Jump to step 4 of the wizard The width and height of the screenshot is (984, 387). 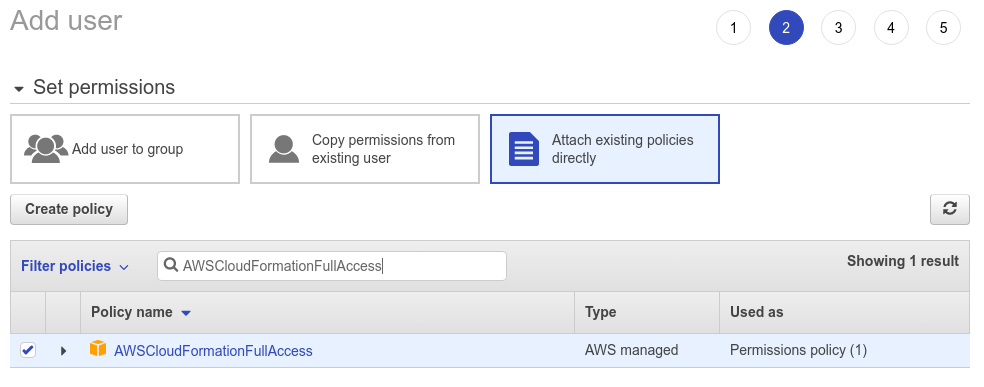890,28
